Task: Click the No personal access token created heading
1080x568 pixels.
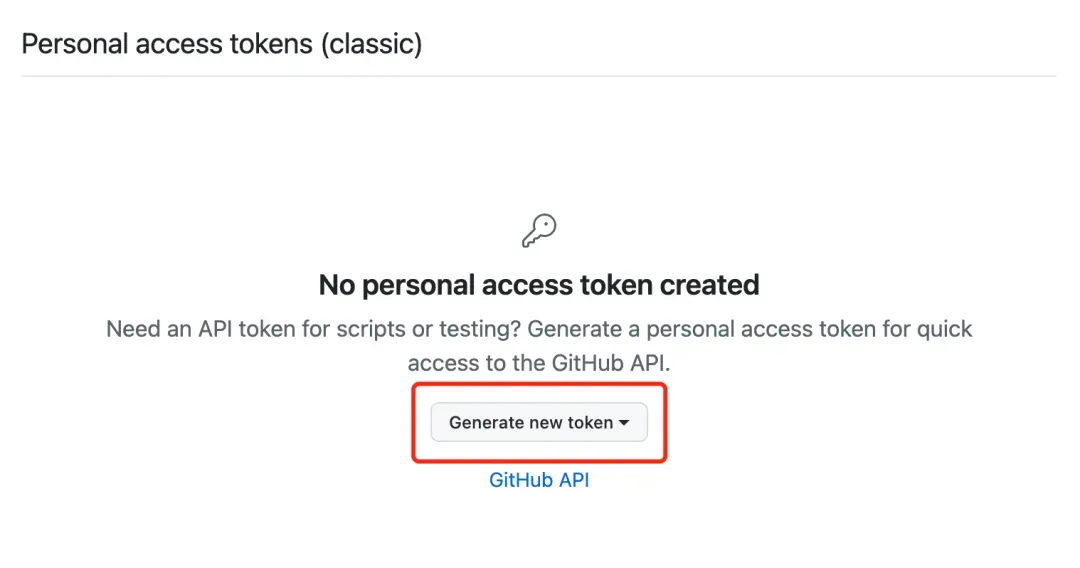Action: point(539,285)
